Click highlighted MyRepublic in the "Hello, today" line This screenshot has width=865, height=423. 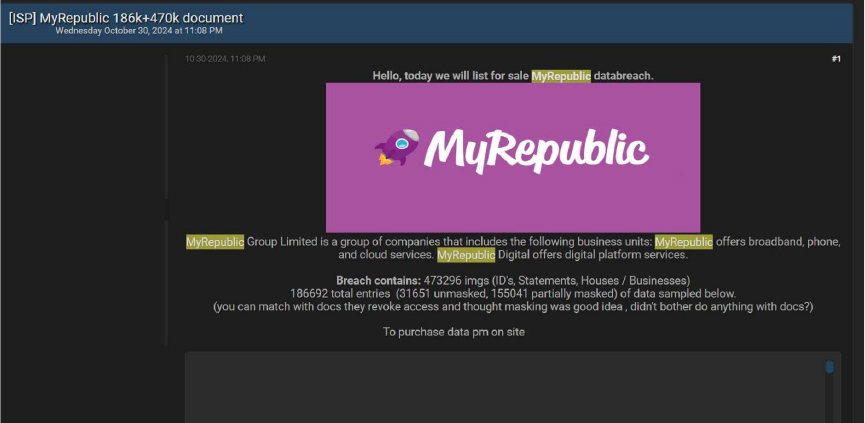coord(561,76)
